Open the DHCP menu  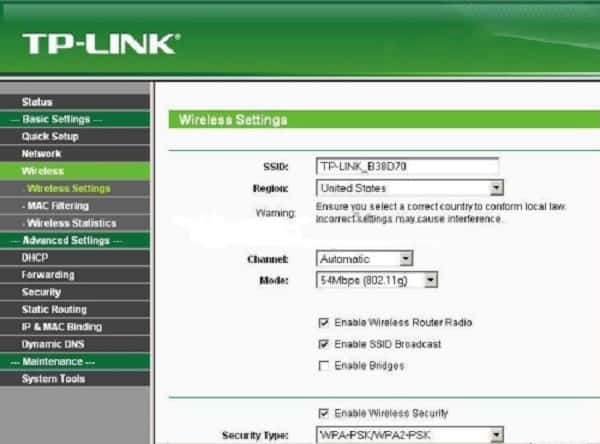click(x=75, y=258)
